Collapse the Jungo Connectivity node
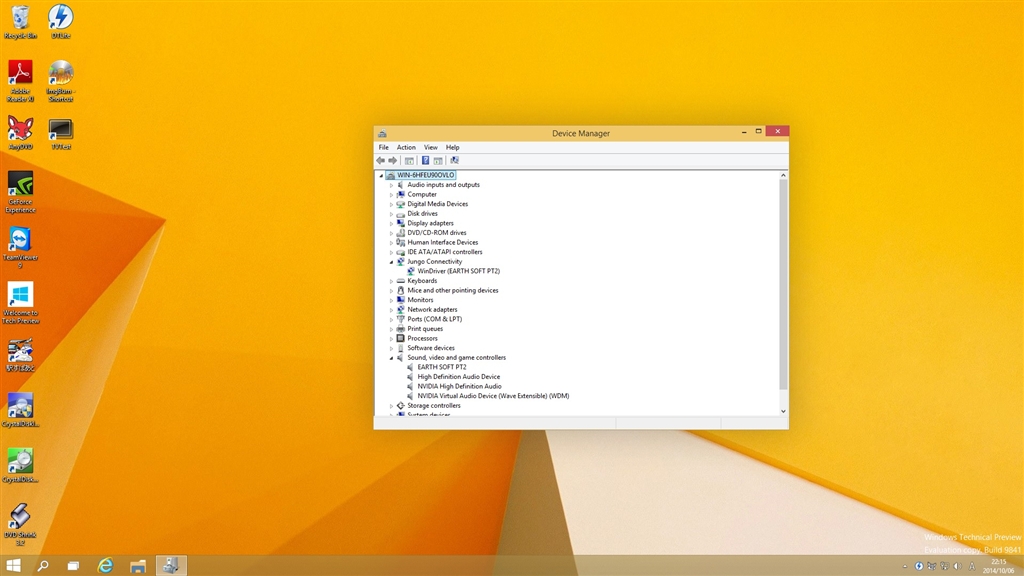 [x=392, y=262]
